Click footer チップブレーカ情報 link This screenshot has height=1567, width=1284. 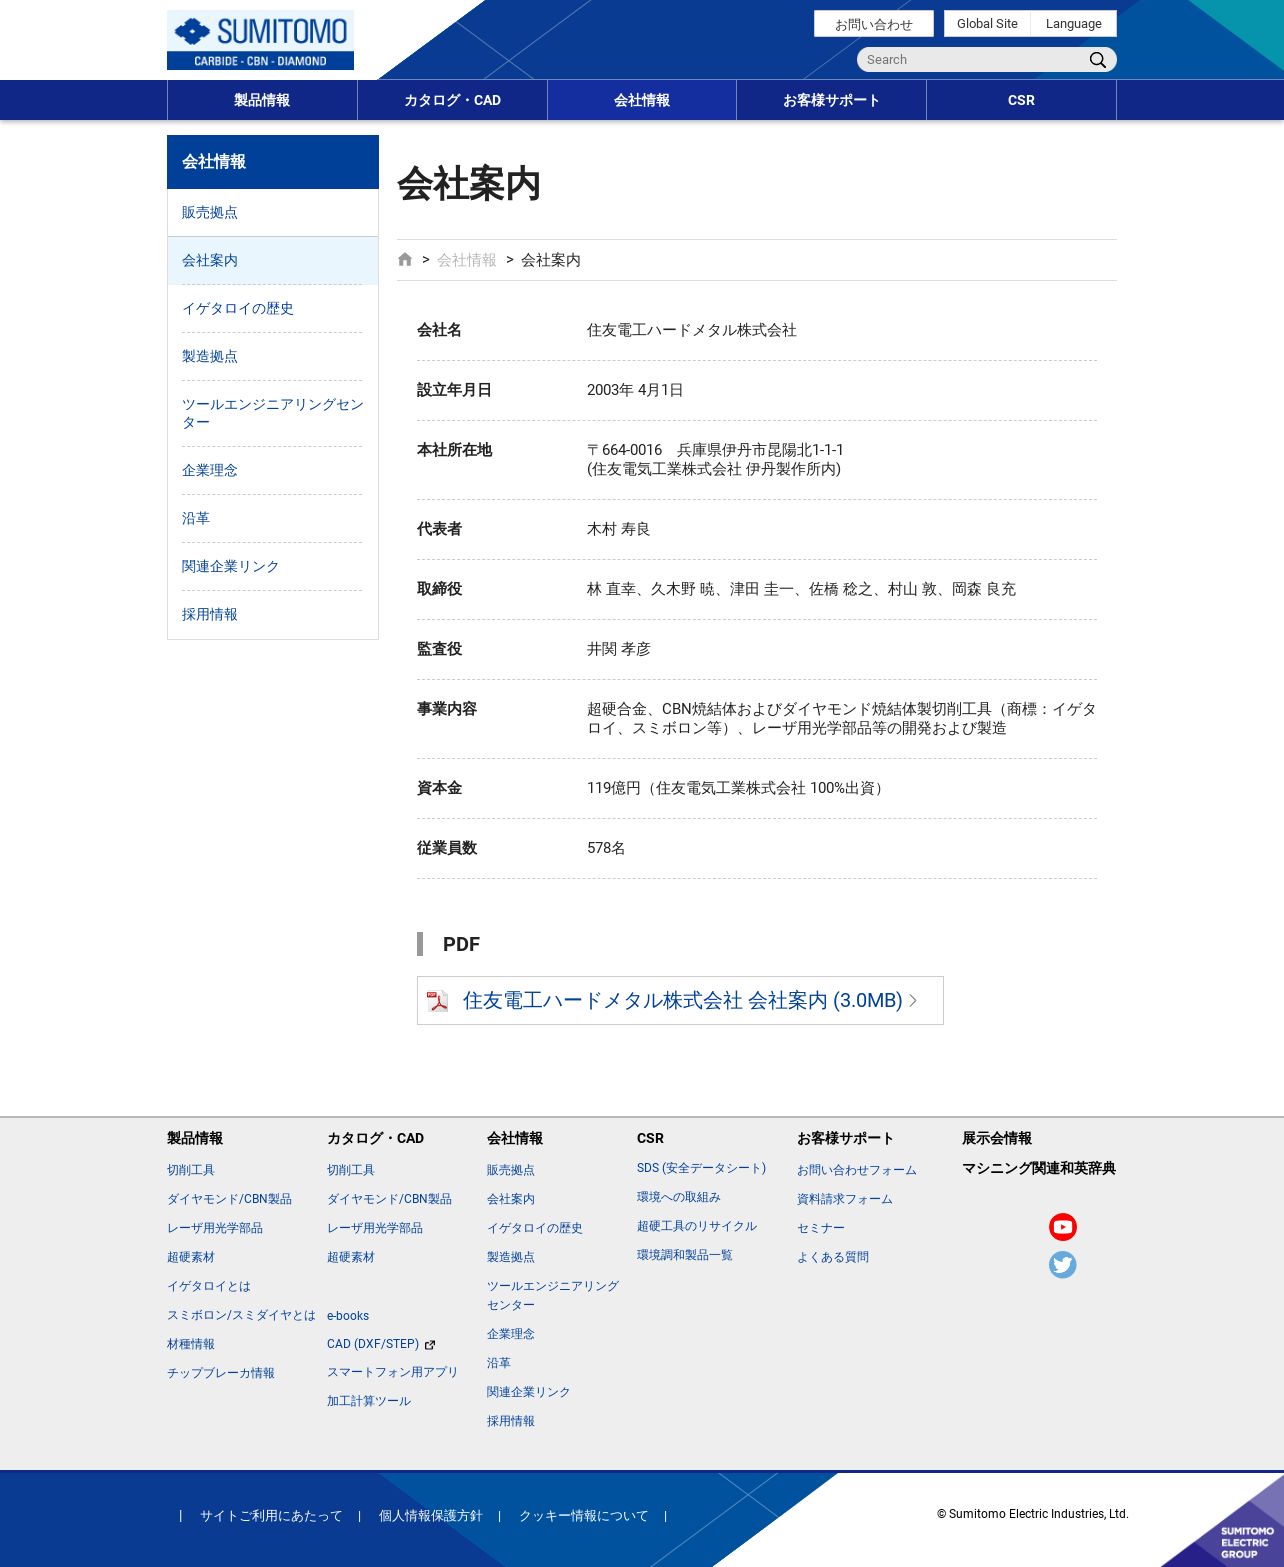coord(221,1373)
